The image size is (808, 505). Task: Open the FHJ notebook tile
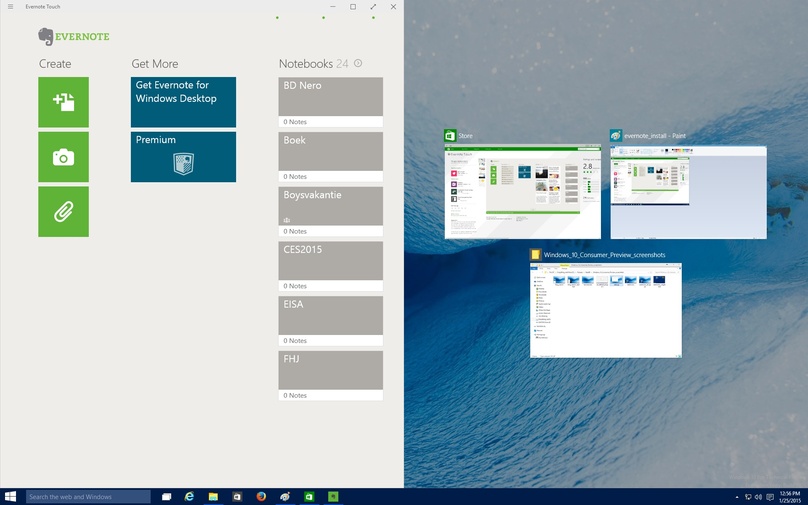[x=331, y=376]
